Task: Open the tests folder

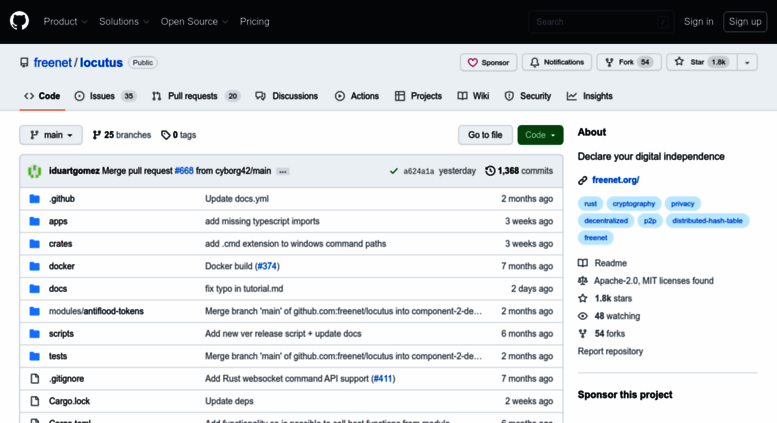Action: tap(57, 356)
